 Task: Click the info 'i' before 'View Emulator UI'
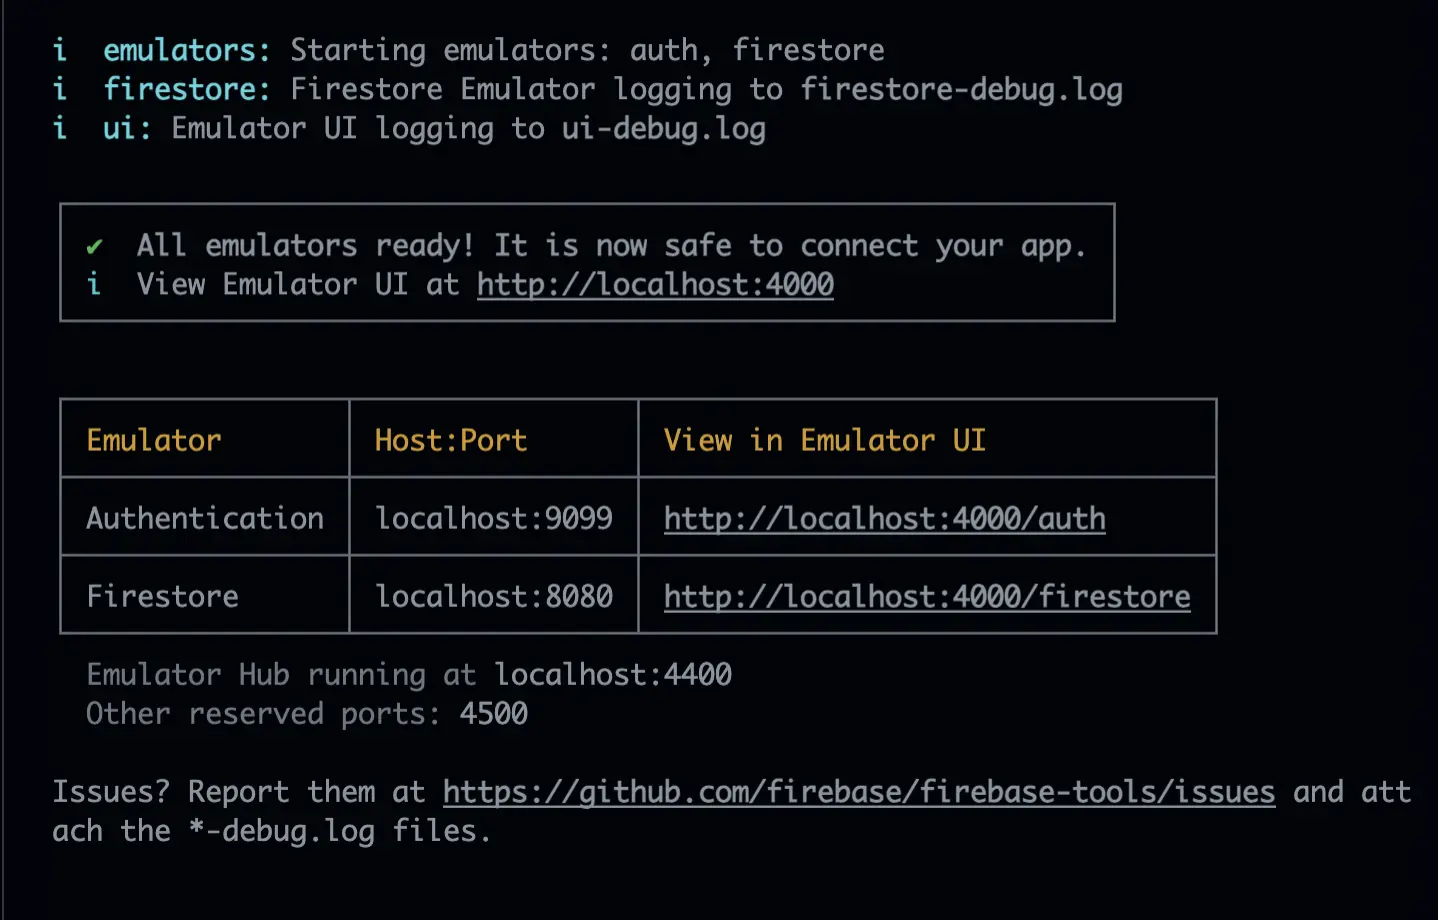[94, 285]
